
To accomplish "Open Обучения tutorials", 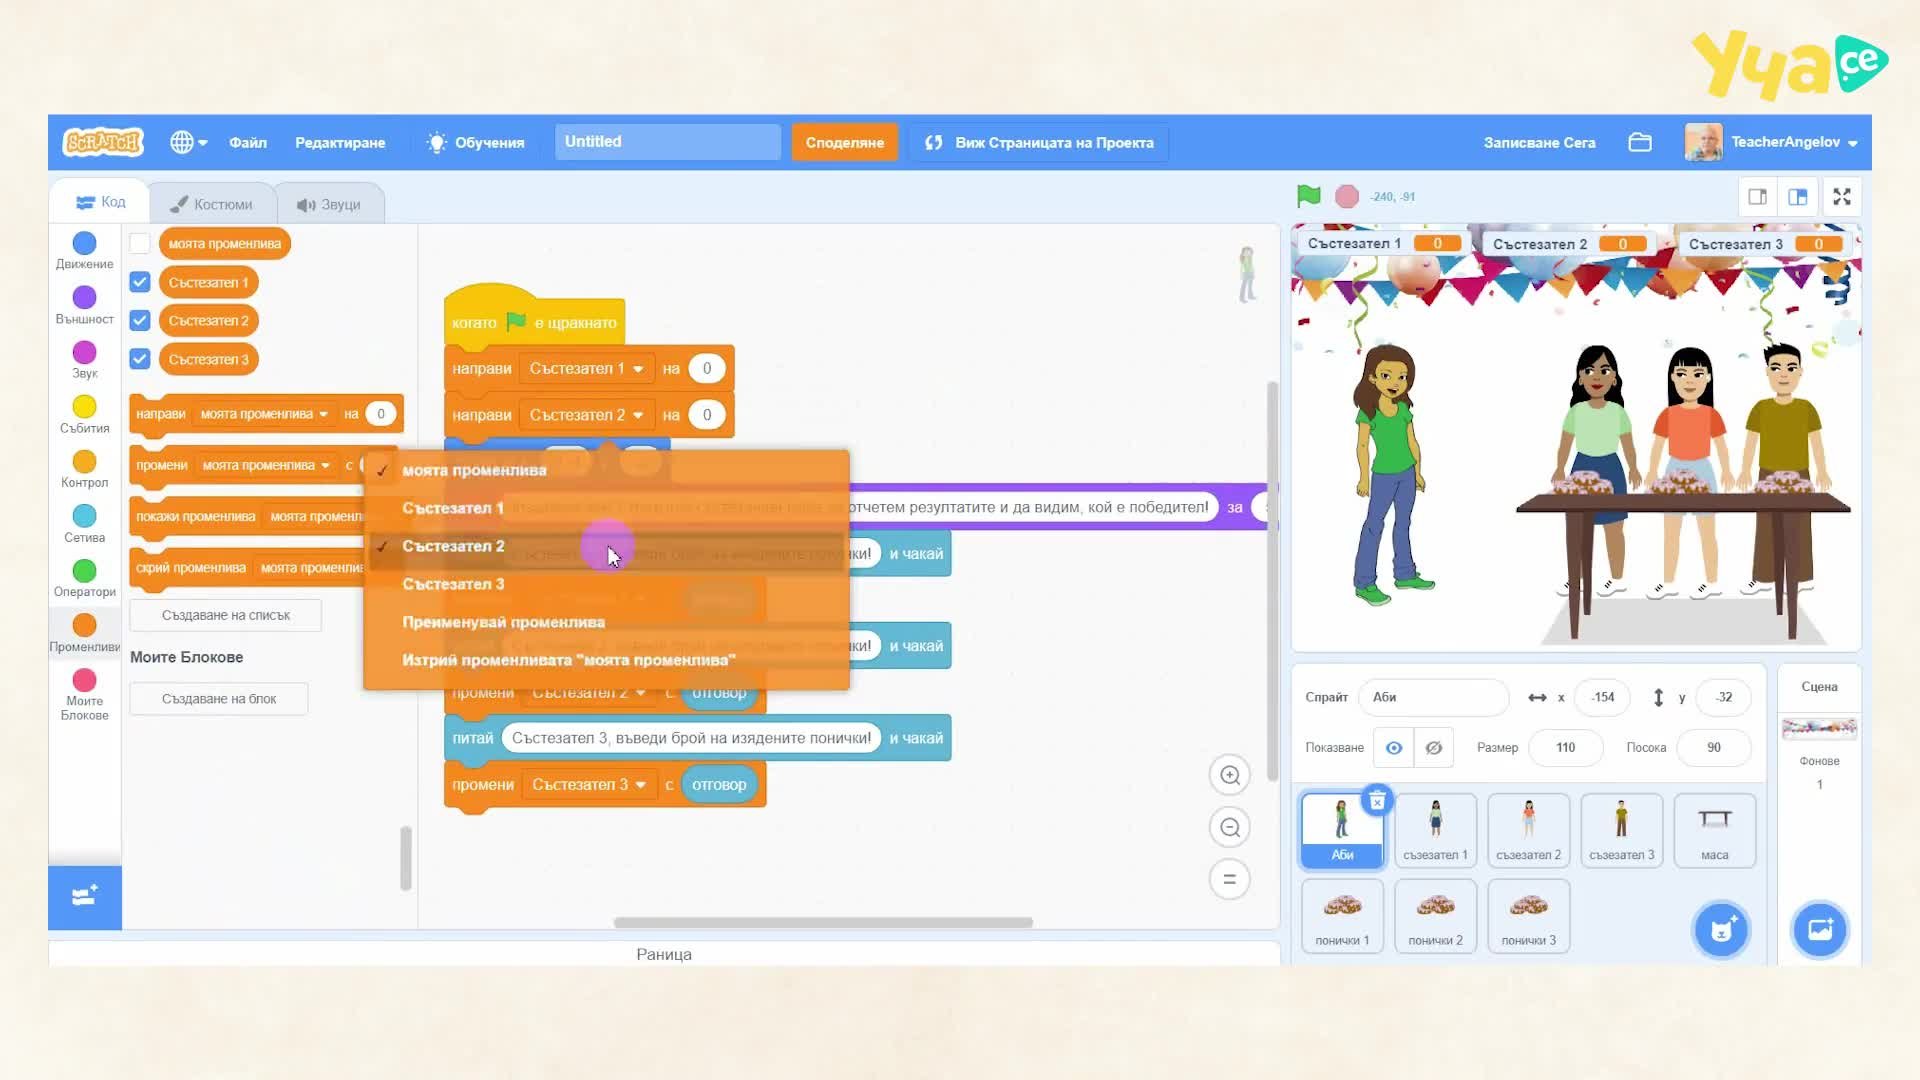I will 476,142.
